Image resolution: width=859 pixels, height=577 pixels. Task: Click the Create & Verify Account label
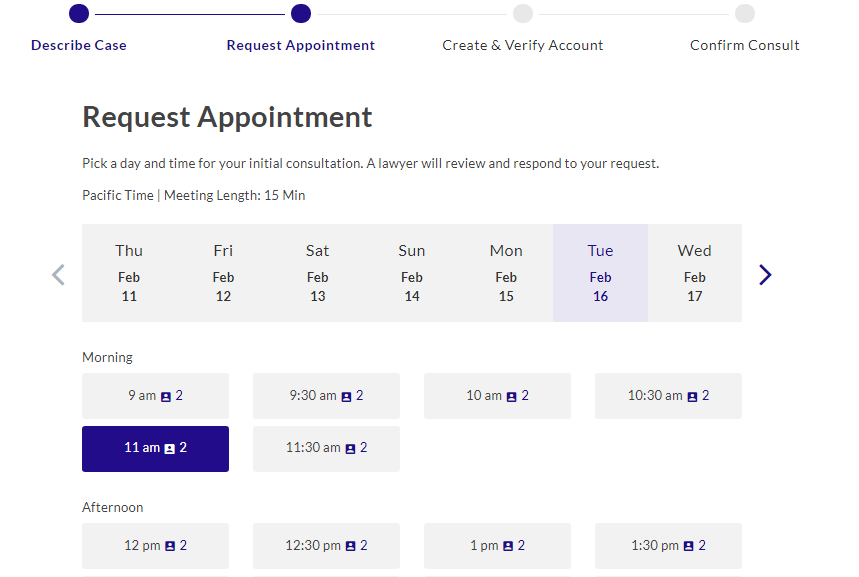point(523,45)
